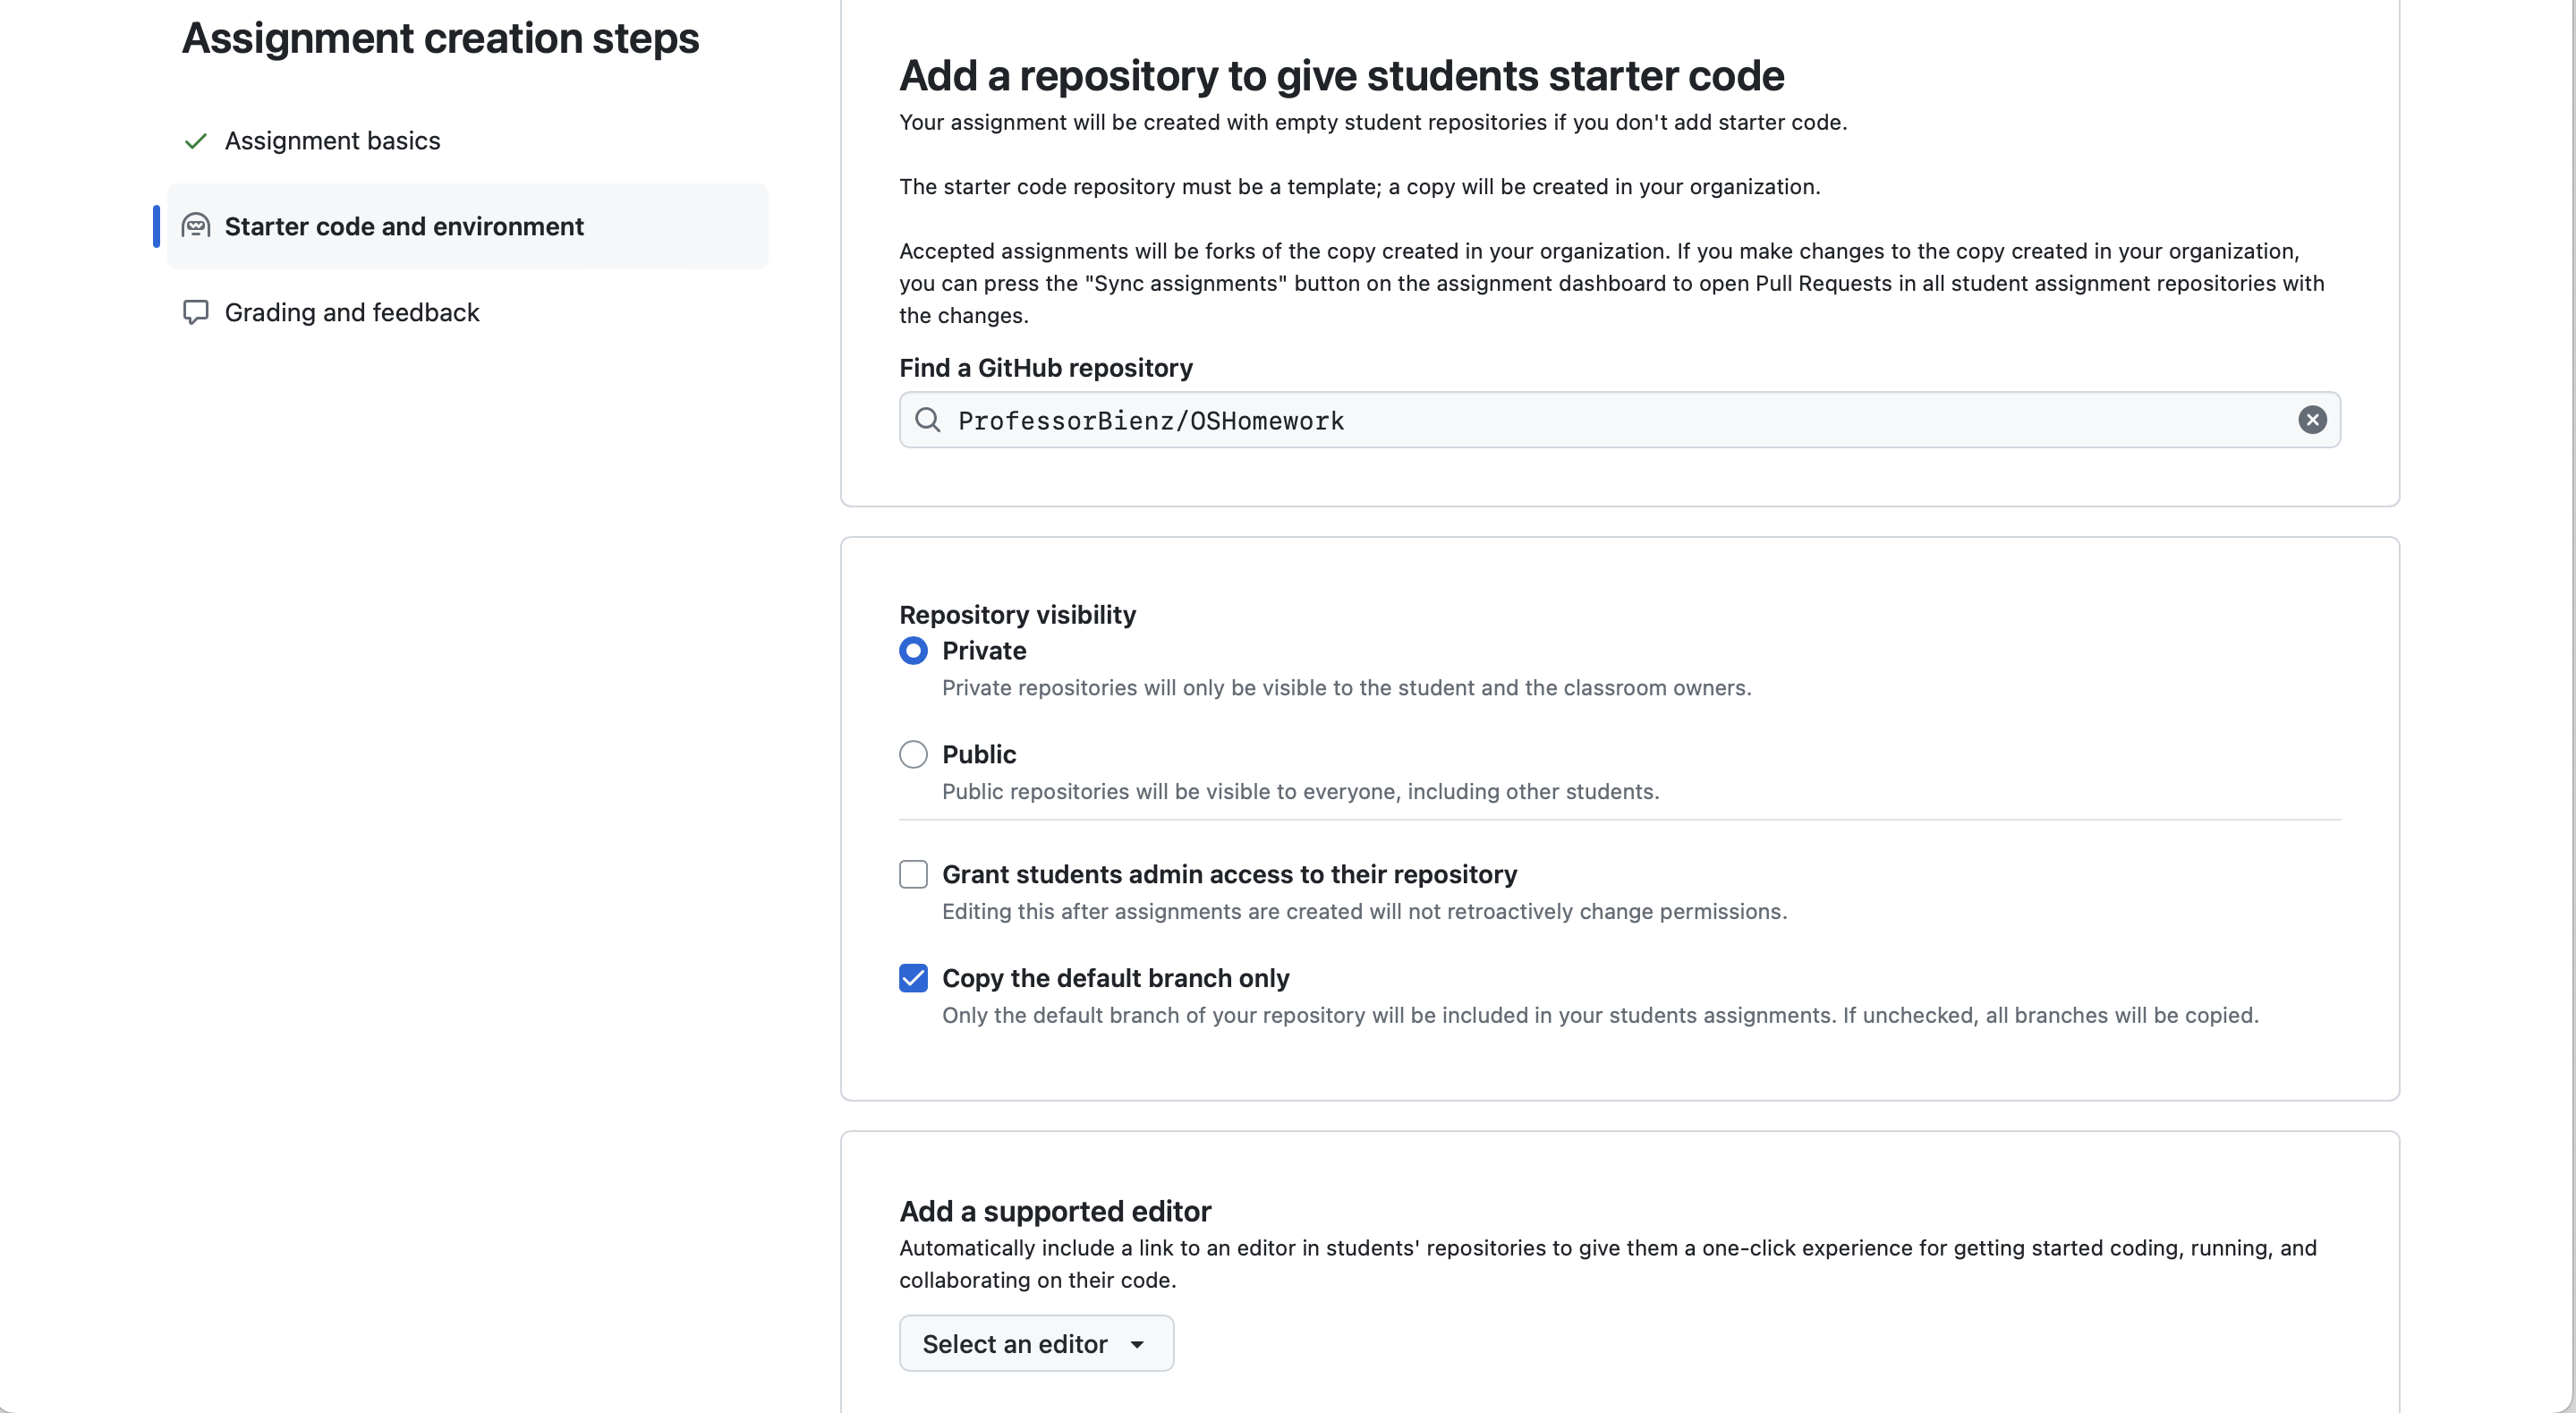Viewport: 2576px width, 1413px height.
Task: Clear the repository search with X icon
Action: click(2312, 420)
